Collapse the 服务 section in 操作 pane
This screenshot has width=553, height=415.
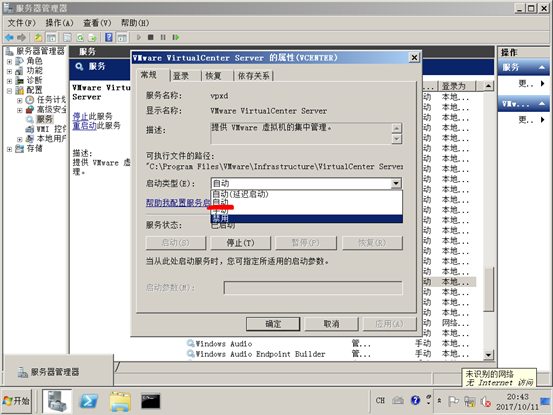pyautogui.click(x=542, y=67)
